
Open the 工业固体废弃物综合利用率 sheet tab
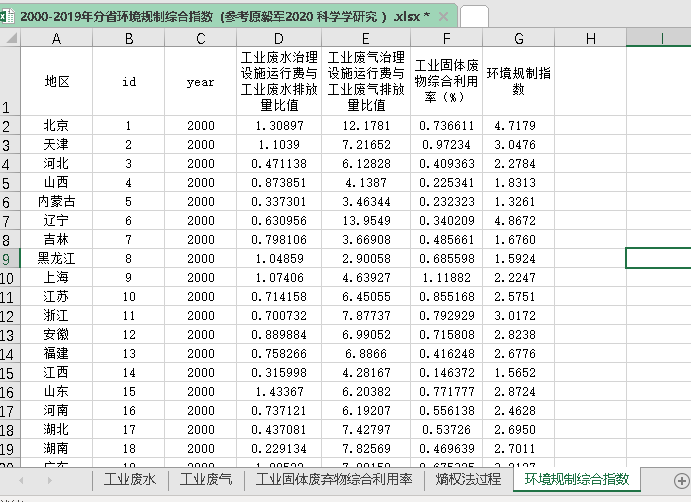pyautogui.click(x=334, y=480)
